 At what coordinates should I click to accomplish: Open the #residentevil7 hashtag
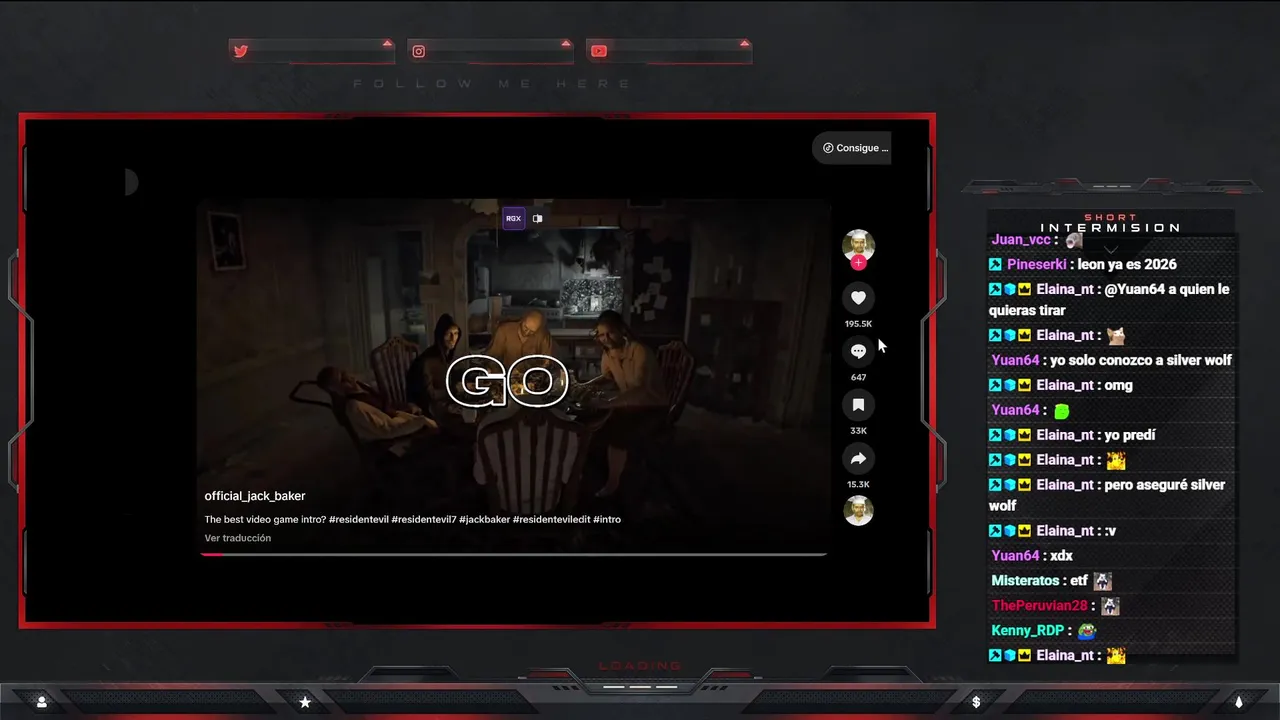pos(424,519)
